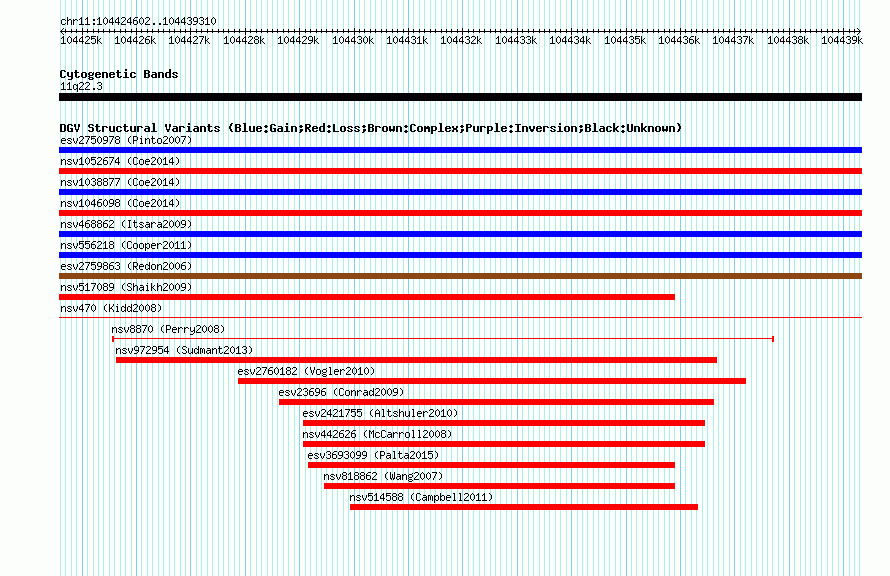Click the red bar under nsv972954
Viewport: 890px width, 576px height.
point(416,360)
